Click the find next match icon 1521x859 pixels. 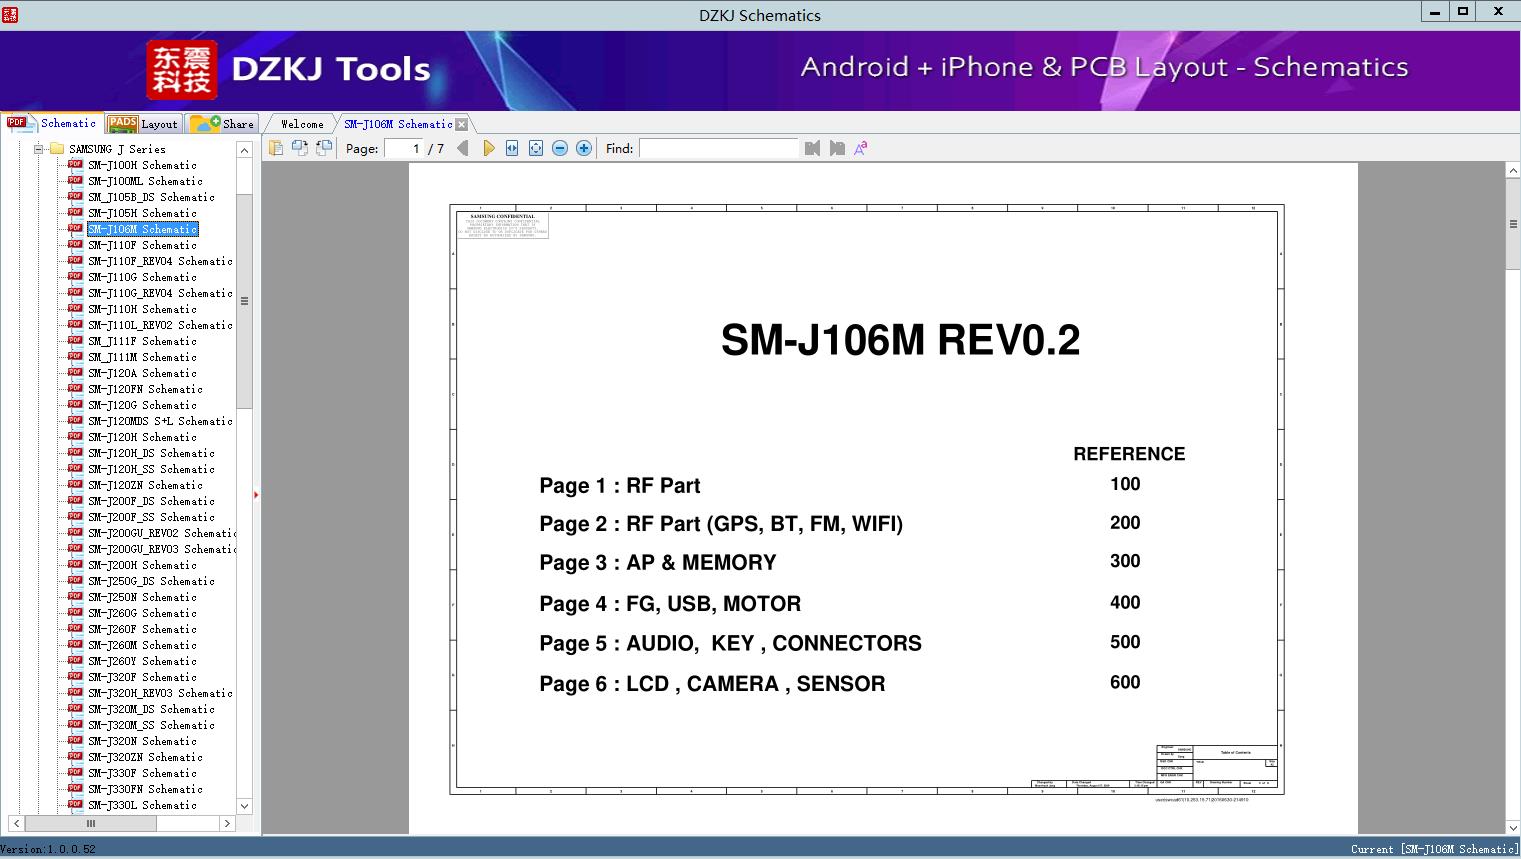pos(837,148)
